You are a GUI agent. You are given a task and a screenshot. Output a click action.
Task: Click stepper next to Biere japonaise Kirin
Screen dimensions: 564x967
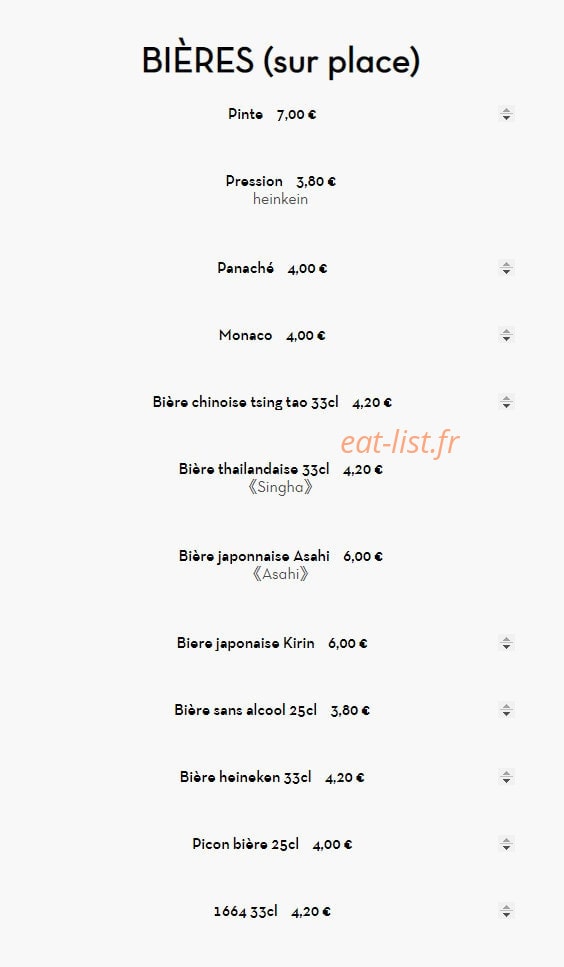click(x=506, y=643)
